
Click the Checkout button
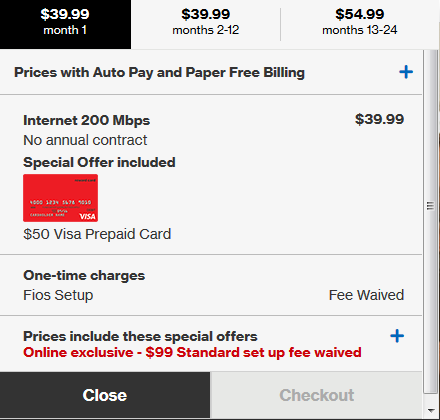pyautogui.click(x=316, y=395)
